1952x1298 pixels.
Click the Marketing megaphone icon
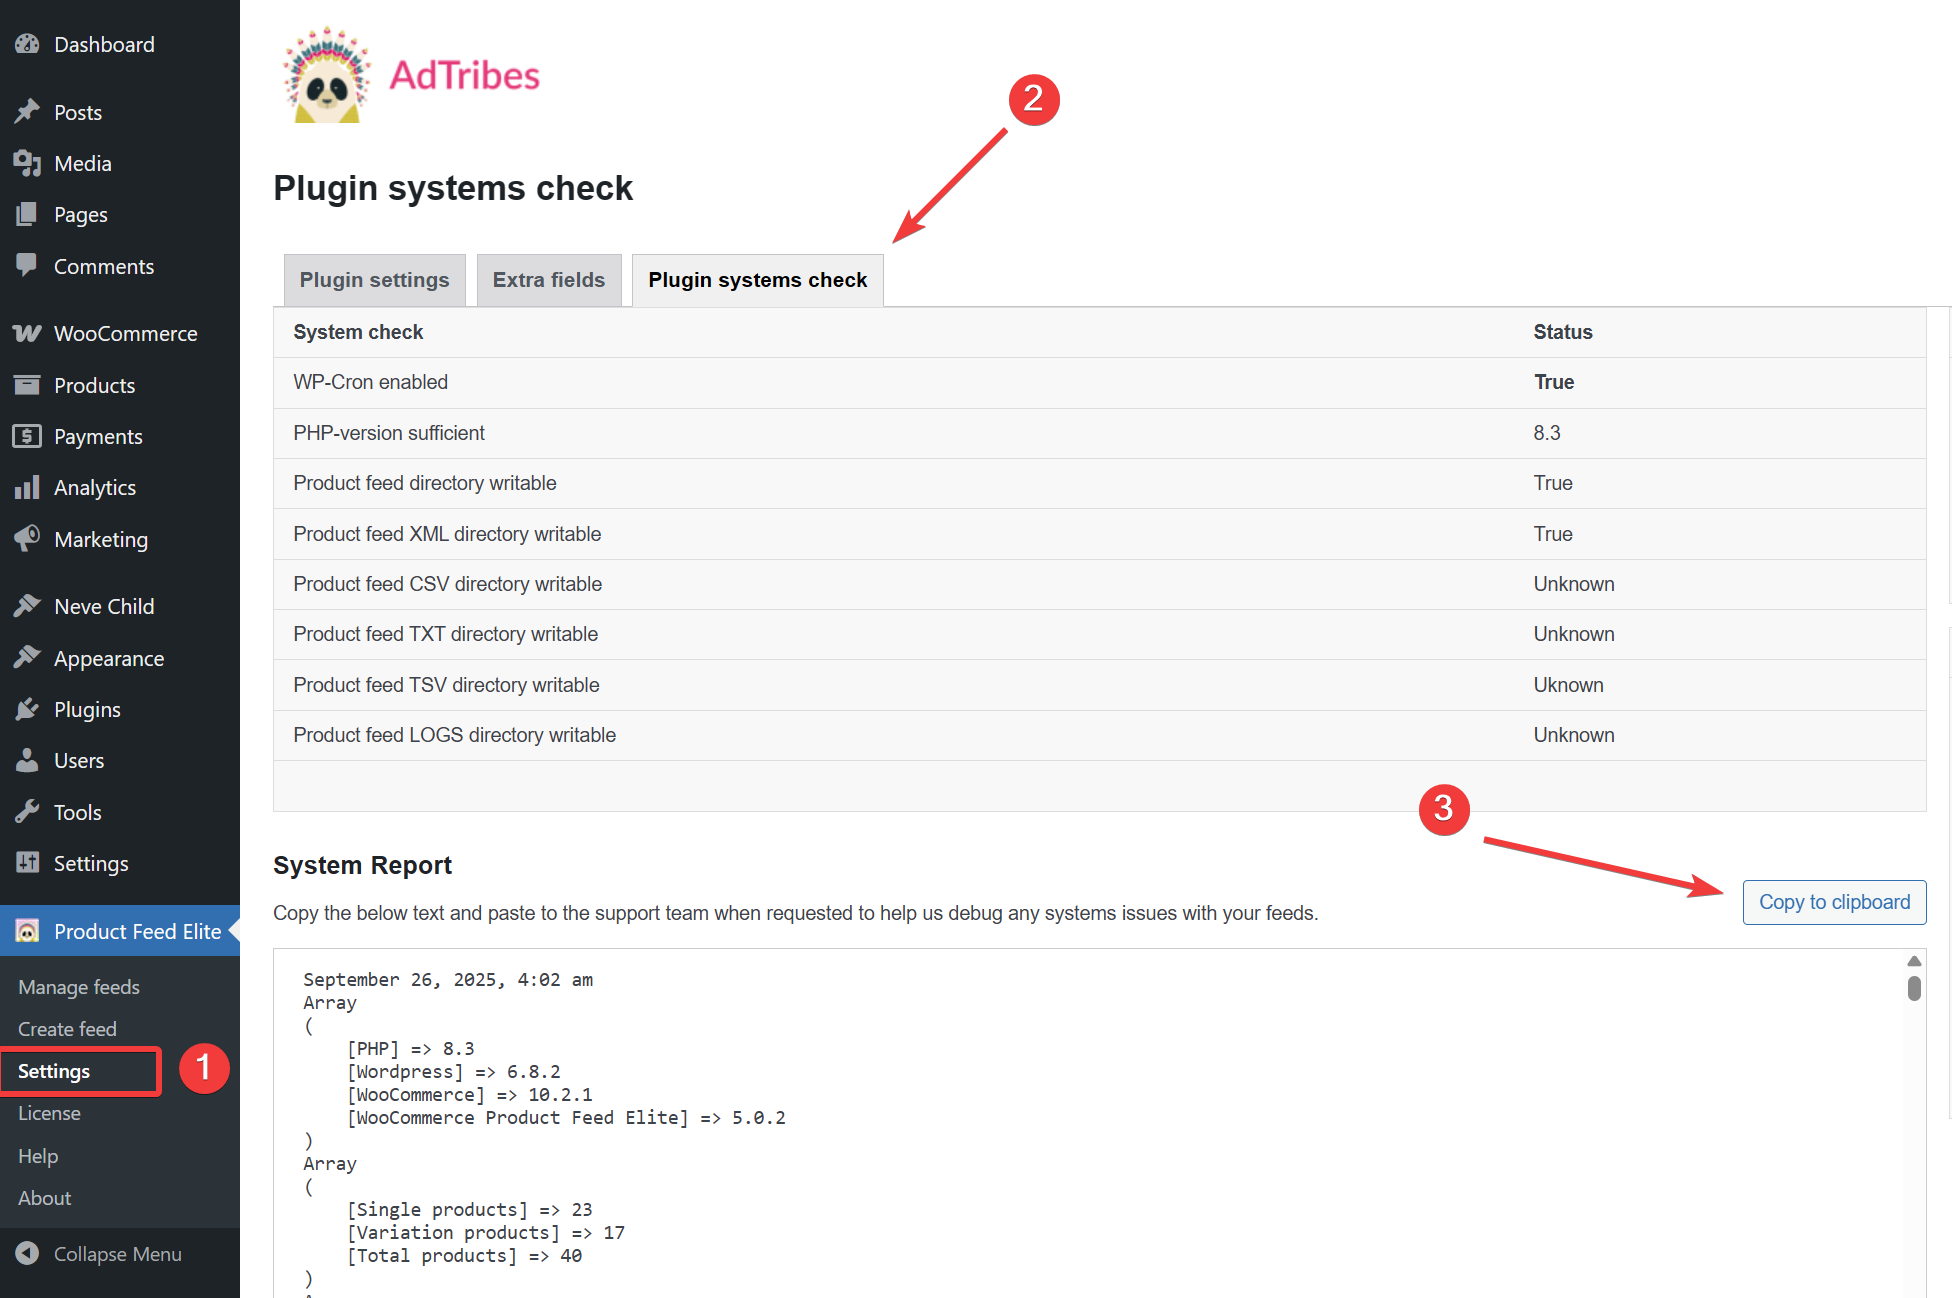tap(27, 539)
